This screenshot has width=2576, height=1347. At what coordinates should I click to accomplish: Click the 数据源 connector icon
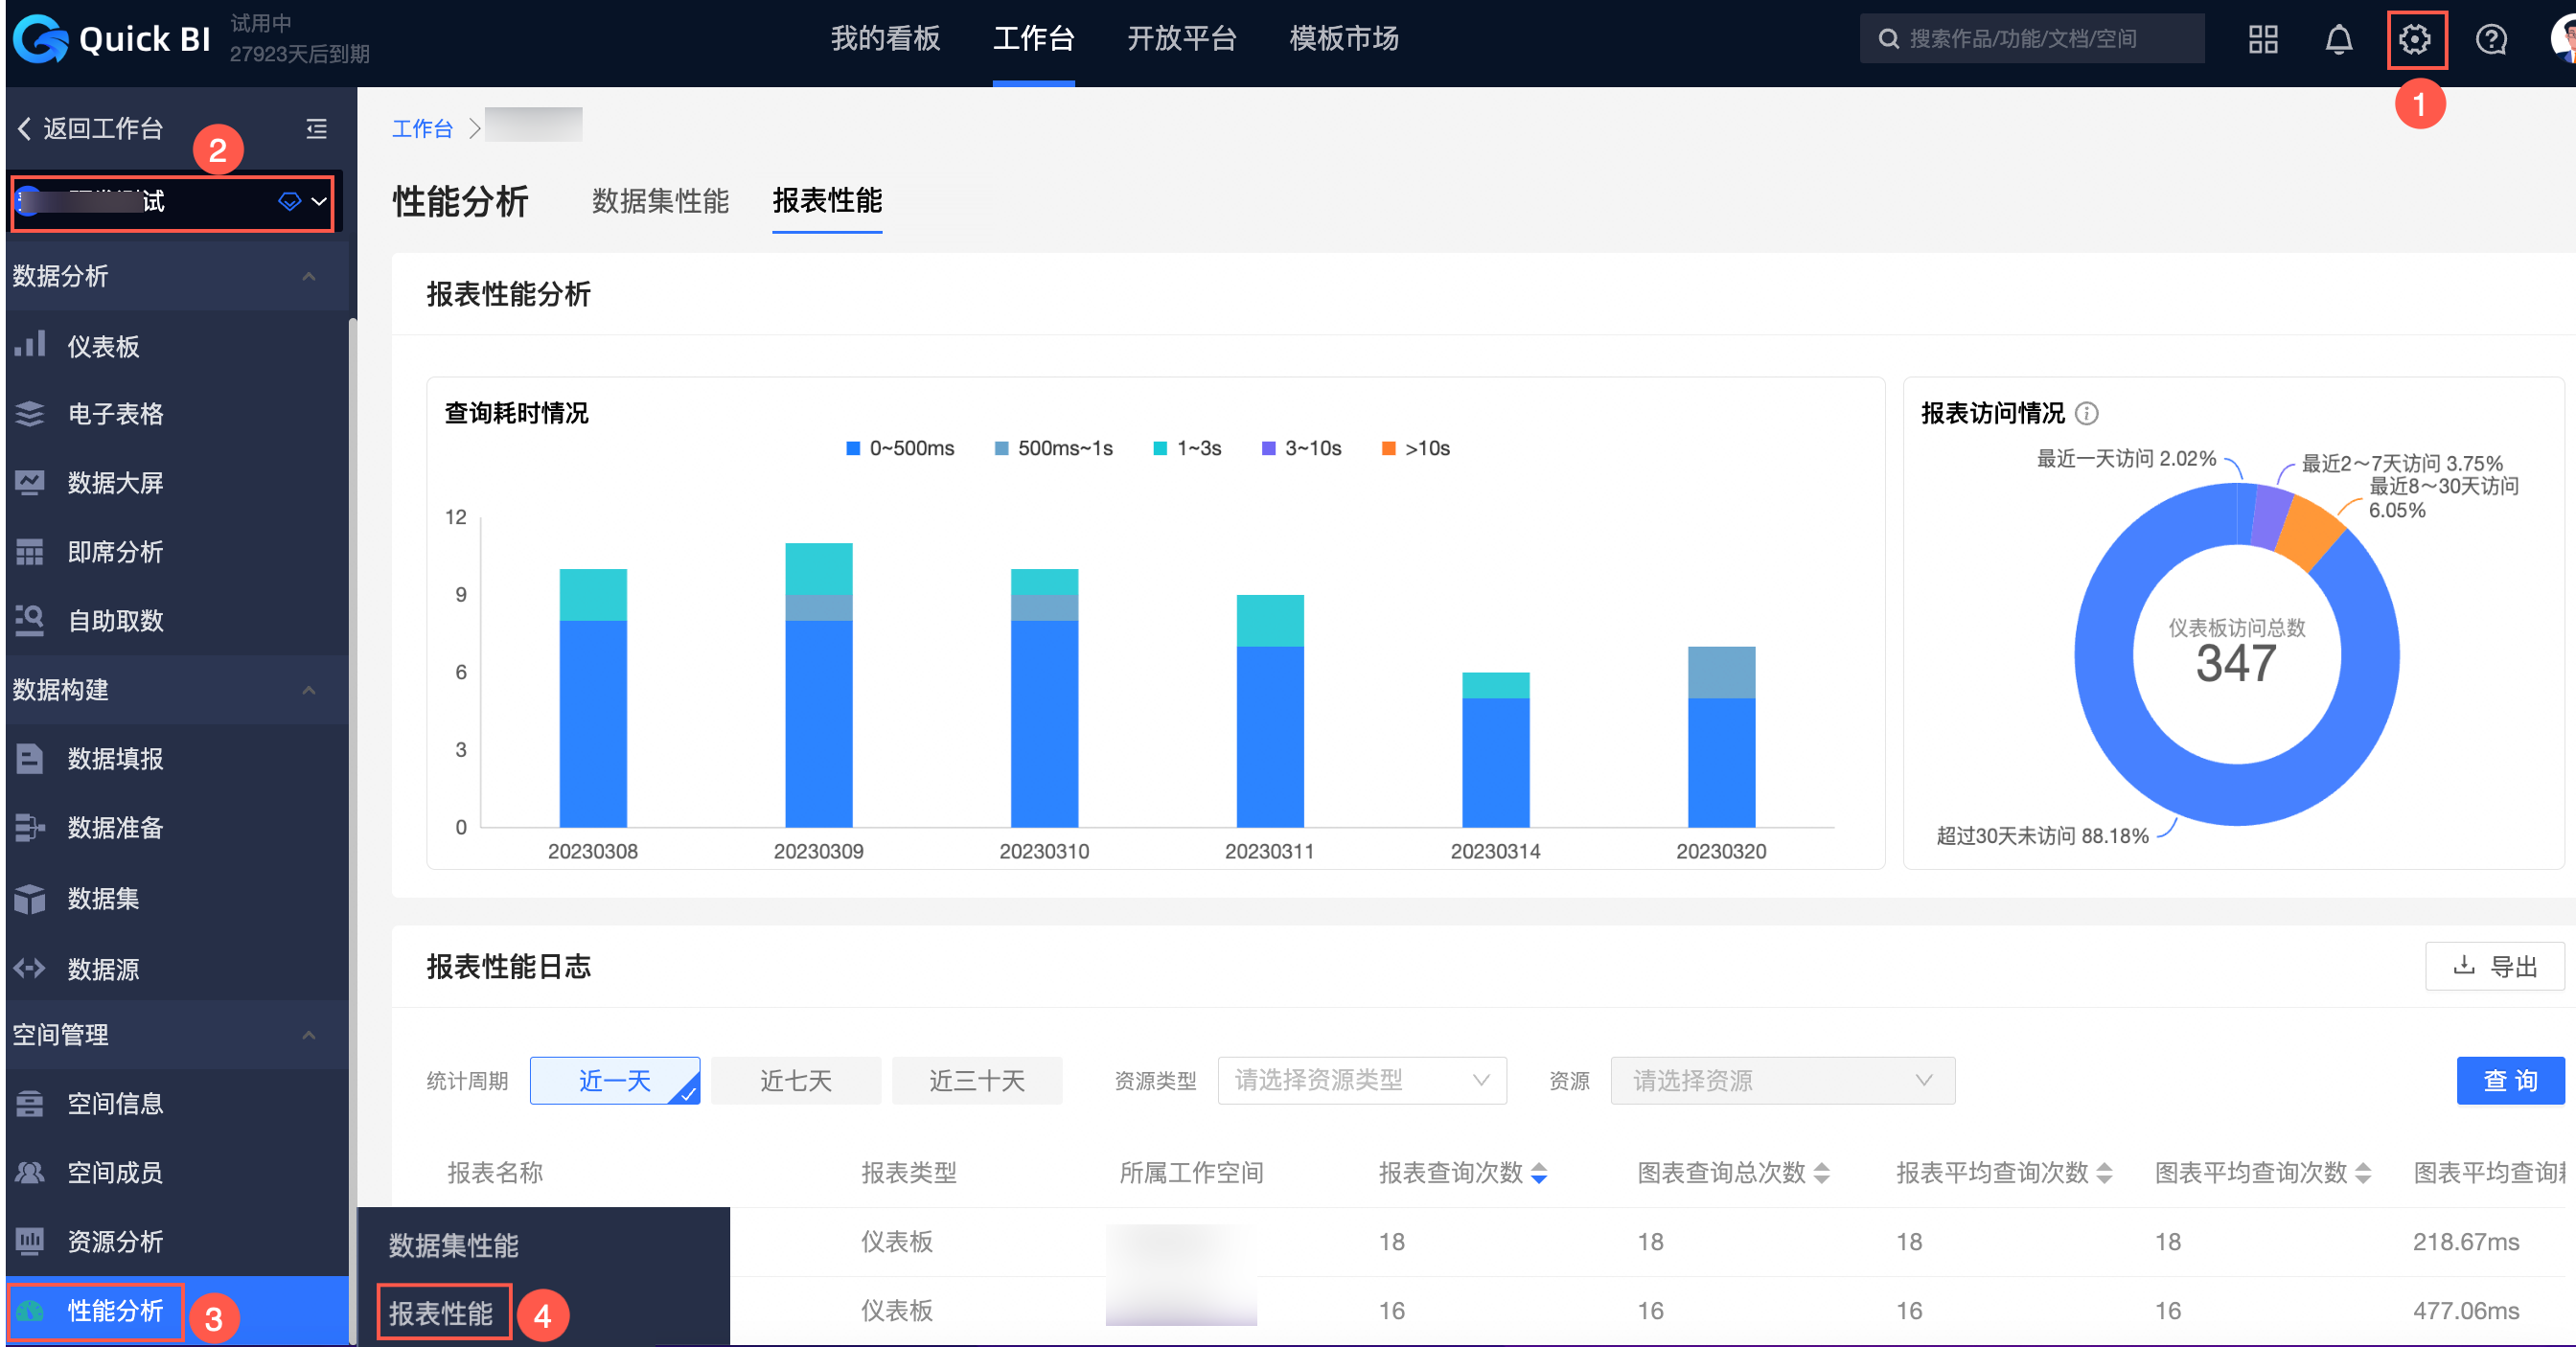point(30,968)
